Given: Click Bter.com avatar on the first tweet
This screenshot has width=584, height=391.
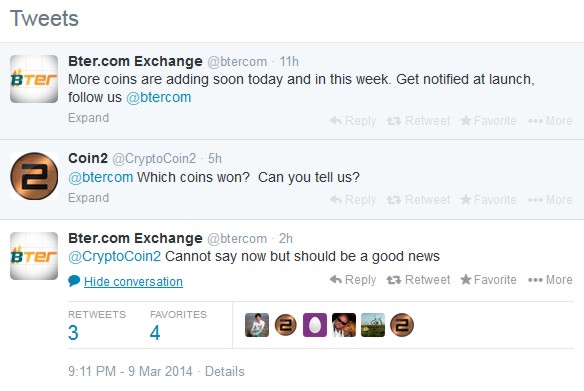Looking at the screenshot, I should 34,79.
